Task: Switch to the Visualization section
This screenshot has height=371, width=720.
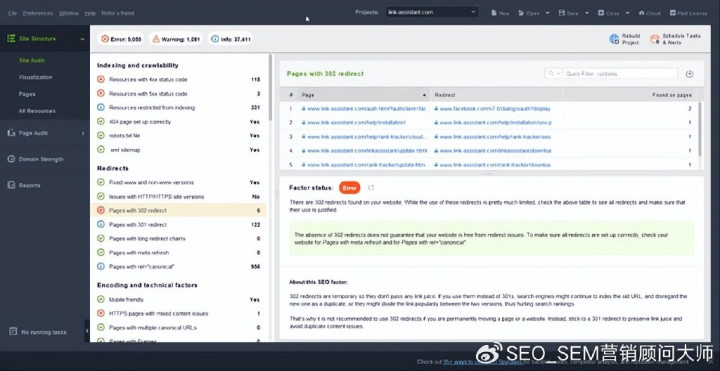Action: (35, 77)
